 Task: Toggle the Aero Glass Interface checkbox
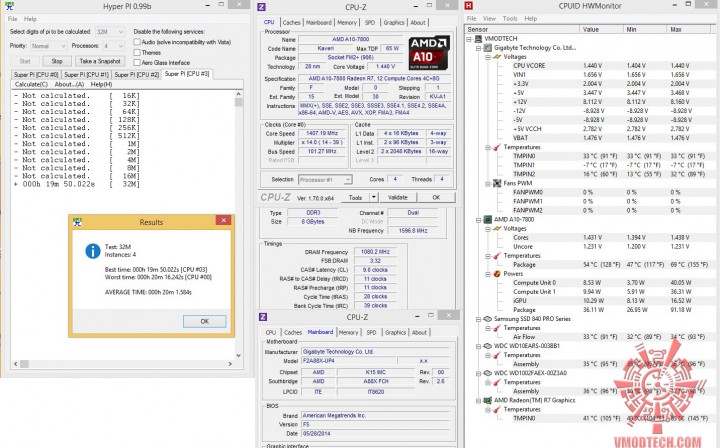point(137,62)
